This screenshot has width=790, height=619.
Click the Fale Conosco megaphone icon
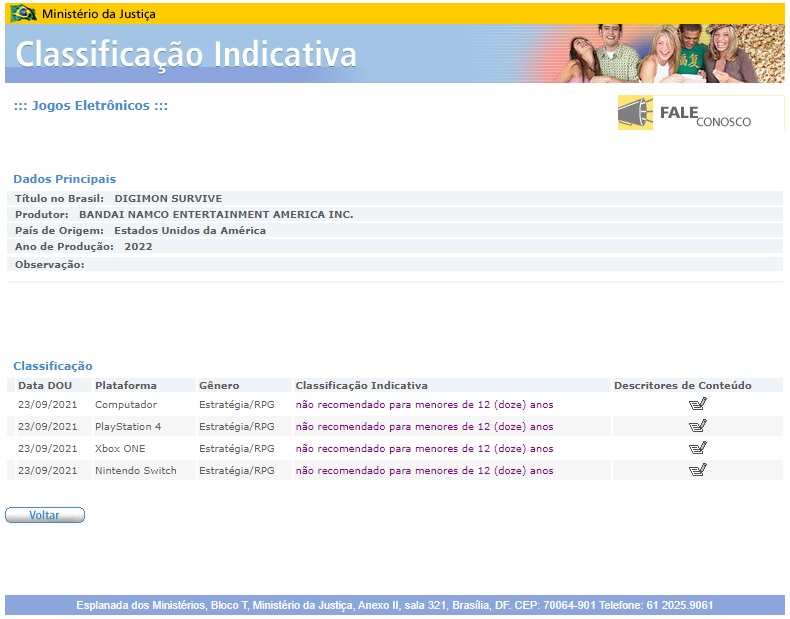coord(635,113)
